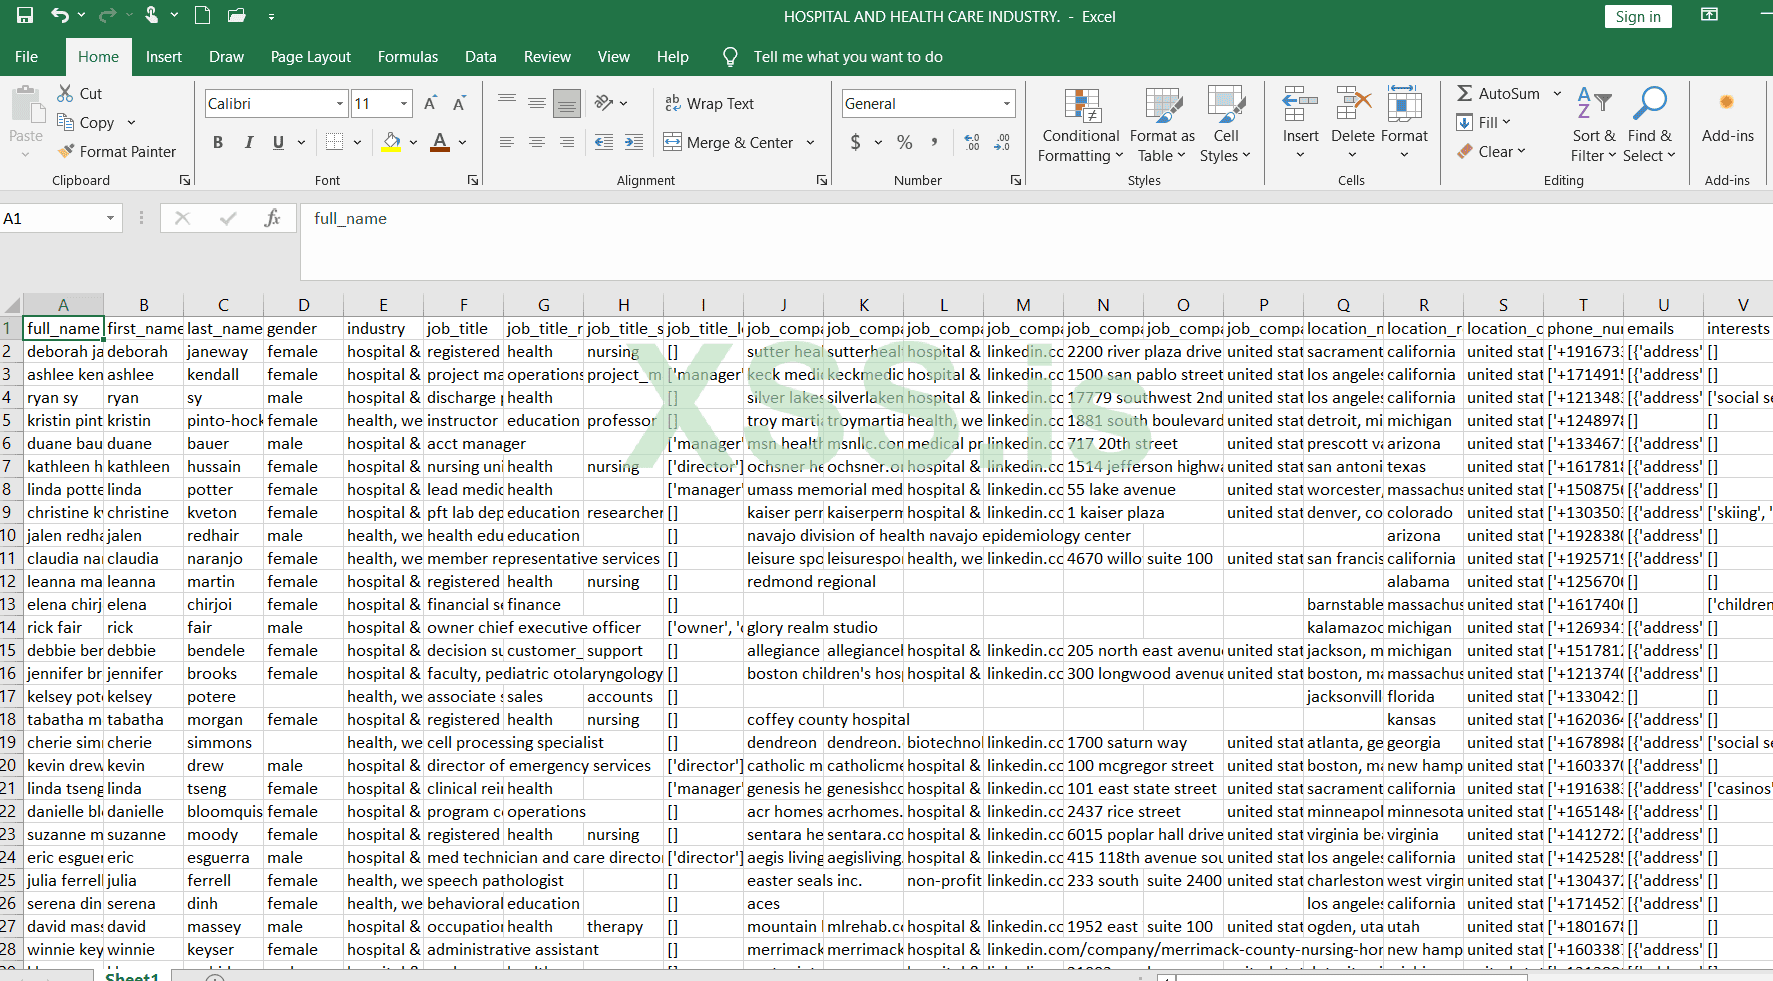
Task: Click the Insert Function fx icon
Action: click(x=272, y=218)
